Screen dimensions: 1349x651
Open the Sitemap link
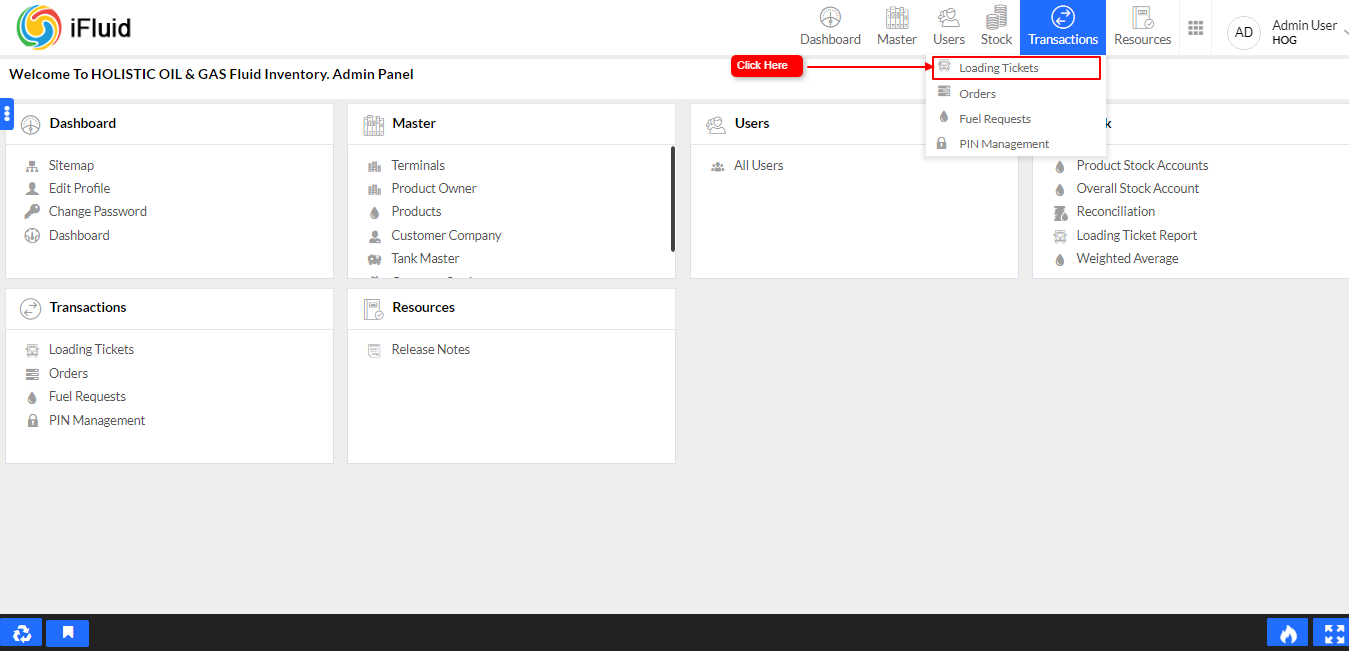(71, 165)
